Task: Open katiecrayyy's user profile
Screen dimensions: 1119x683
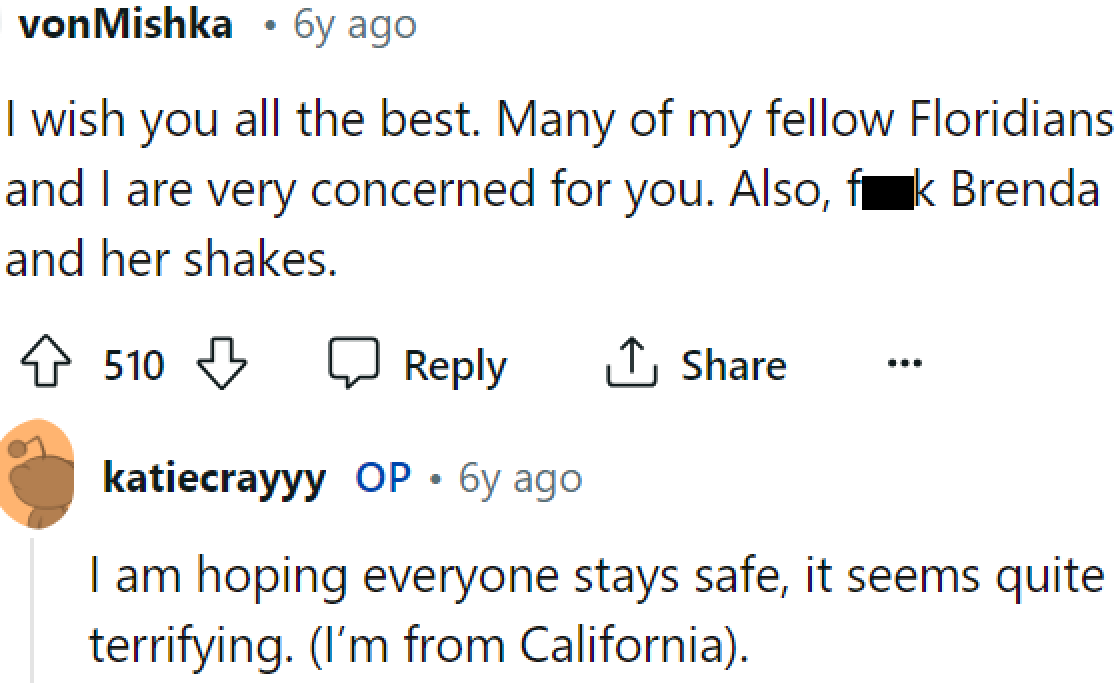Action: (213, 477)
